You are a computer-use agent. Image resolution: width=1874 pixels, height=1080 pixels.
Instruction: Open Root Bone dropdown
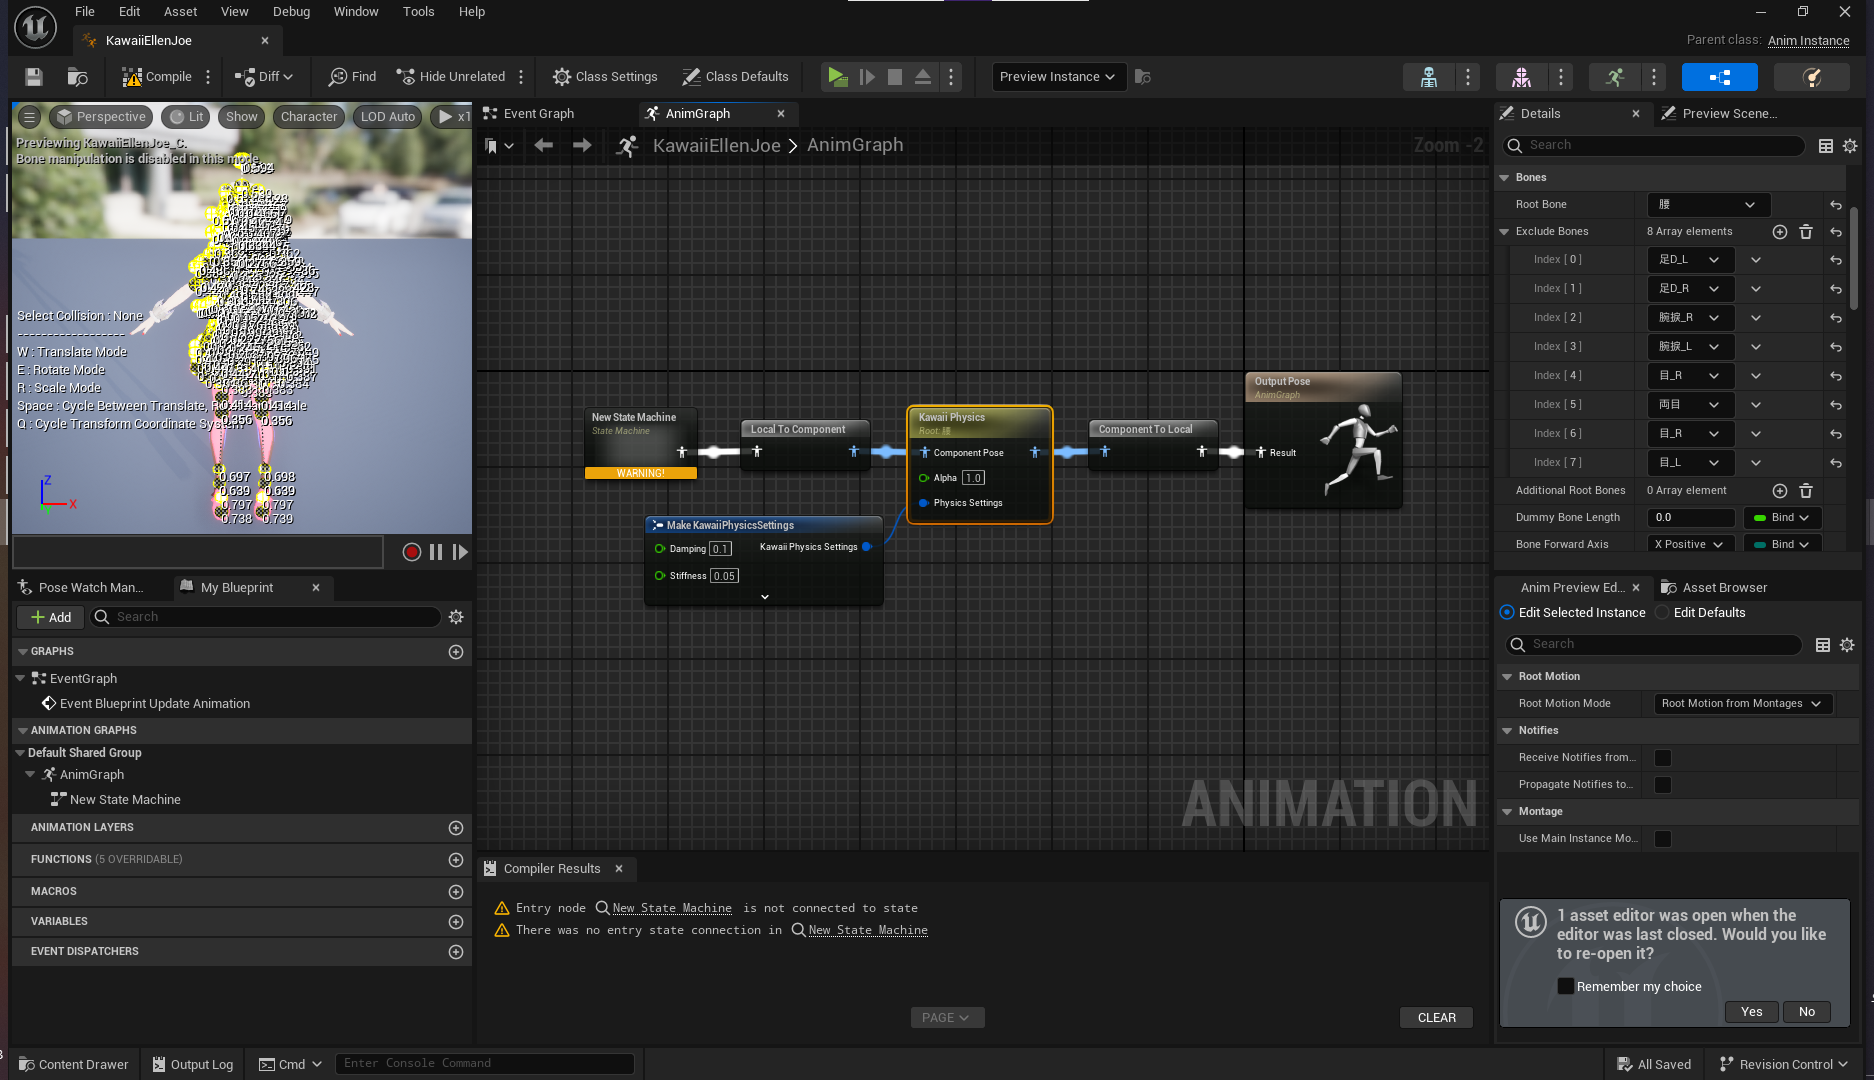click(x=1709, y=205)
